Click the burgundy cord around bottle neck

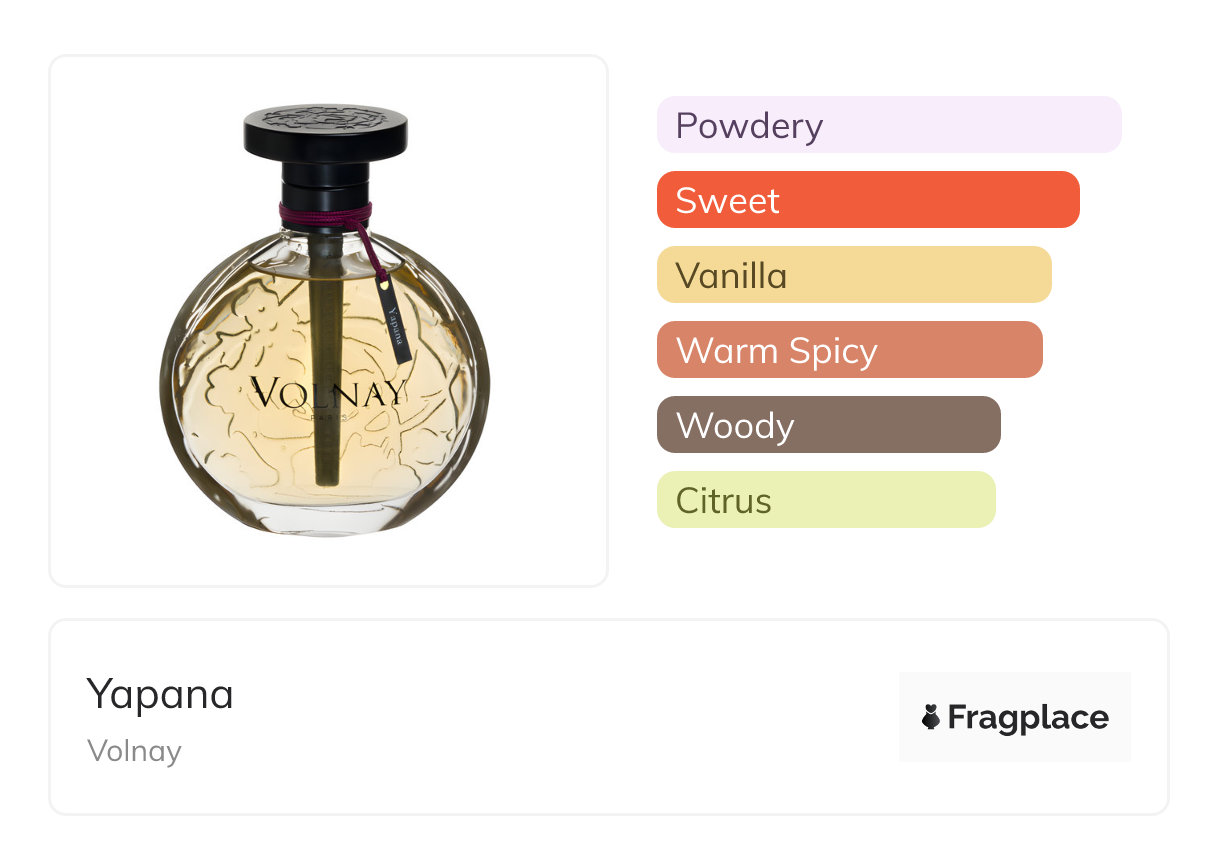tap(325, 213)
